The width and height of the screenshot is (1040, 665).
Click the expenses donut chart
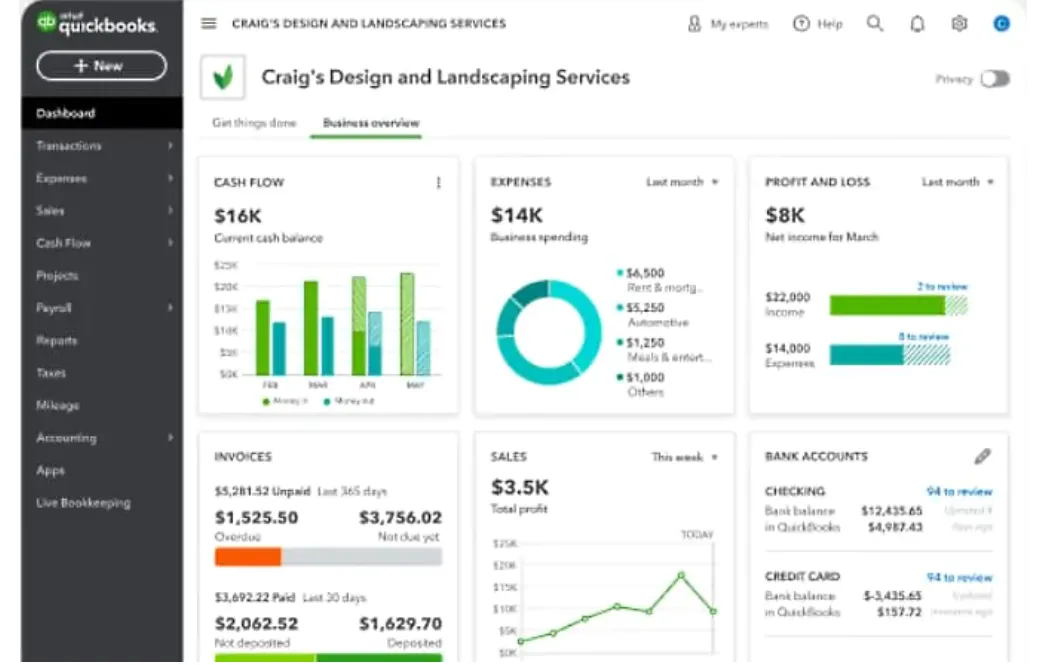(x=549, y=332)
